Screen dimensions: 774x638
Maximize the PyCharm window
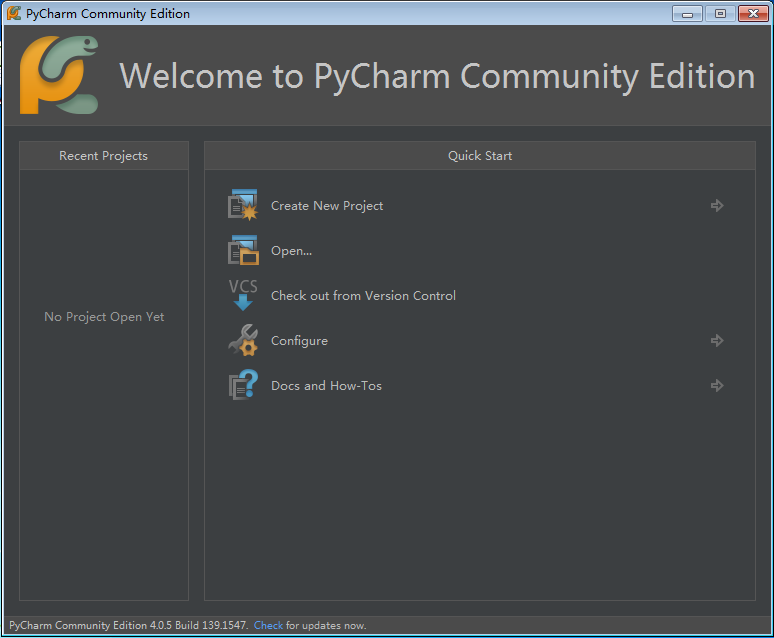[x=720, y=14]
